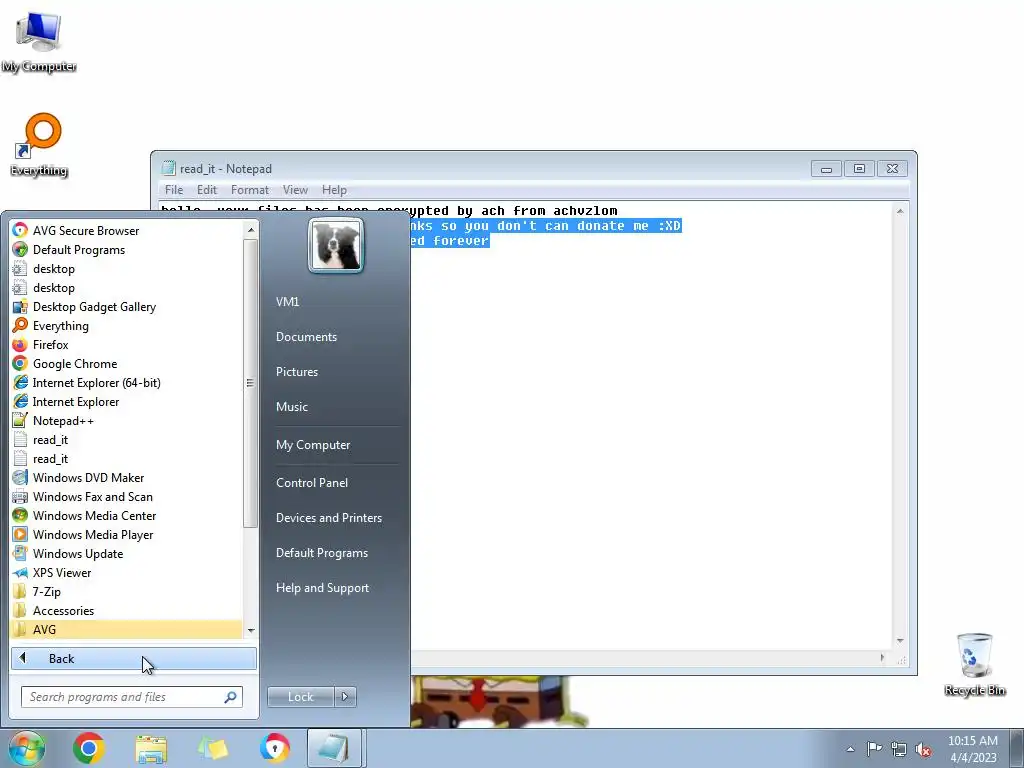Expand the AVG program folder
Viewport: 1024px width, 768px height.
pos(126,629)
